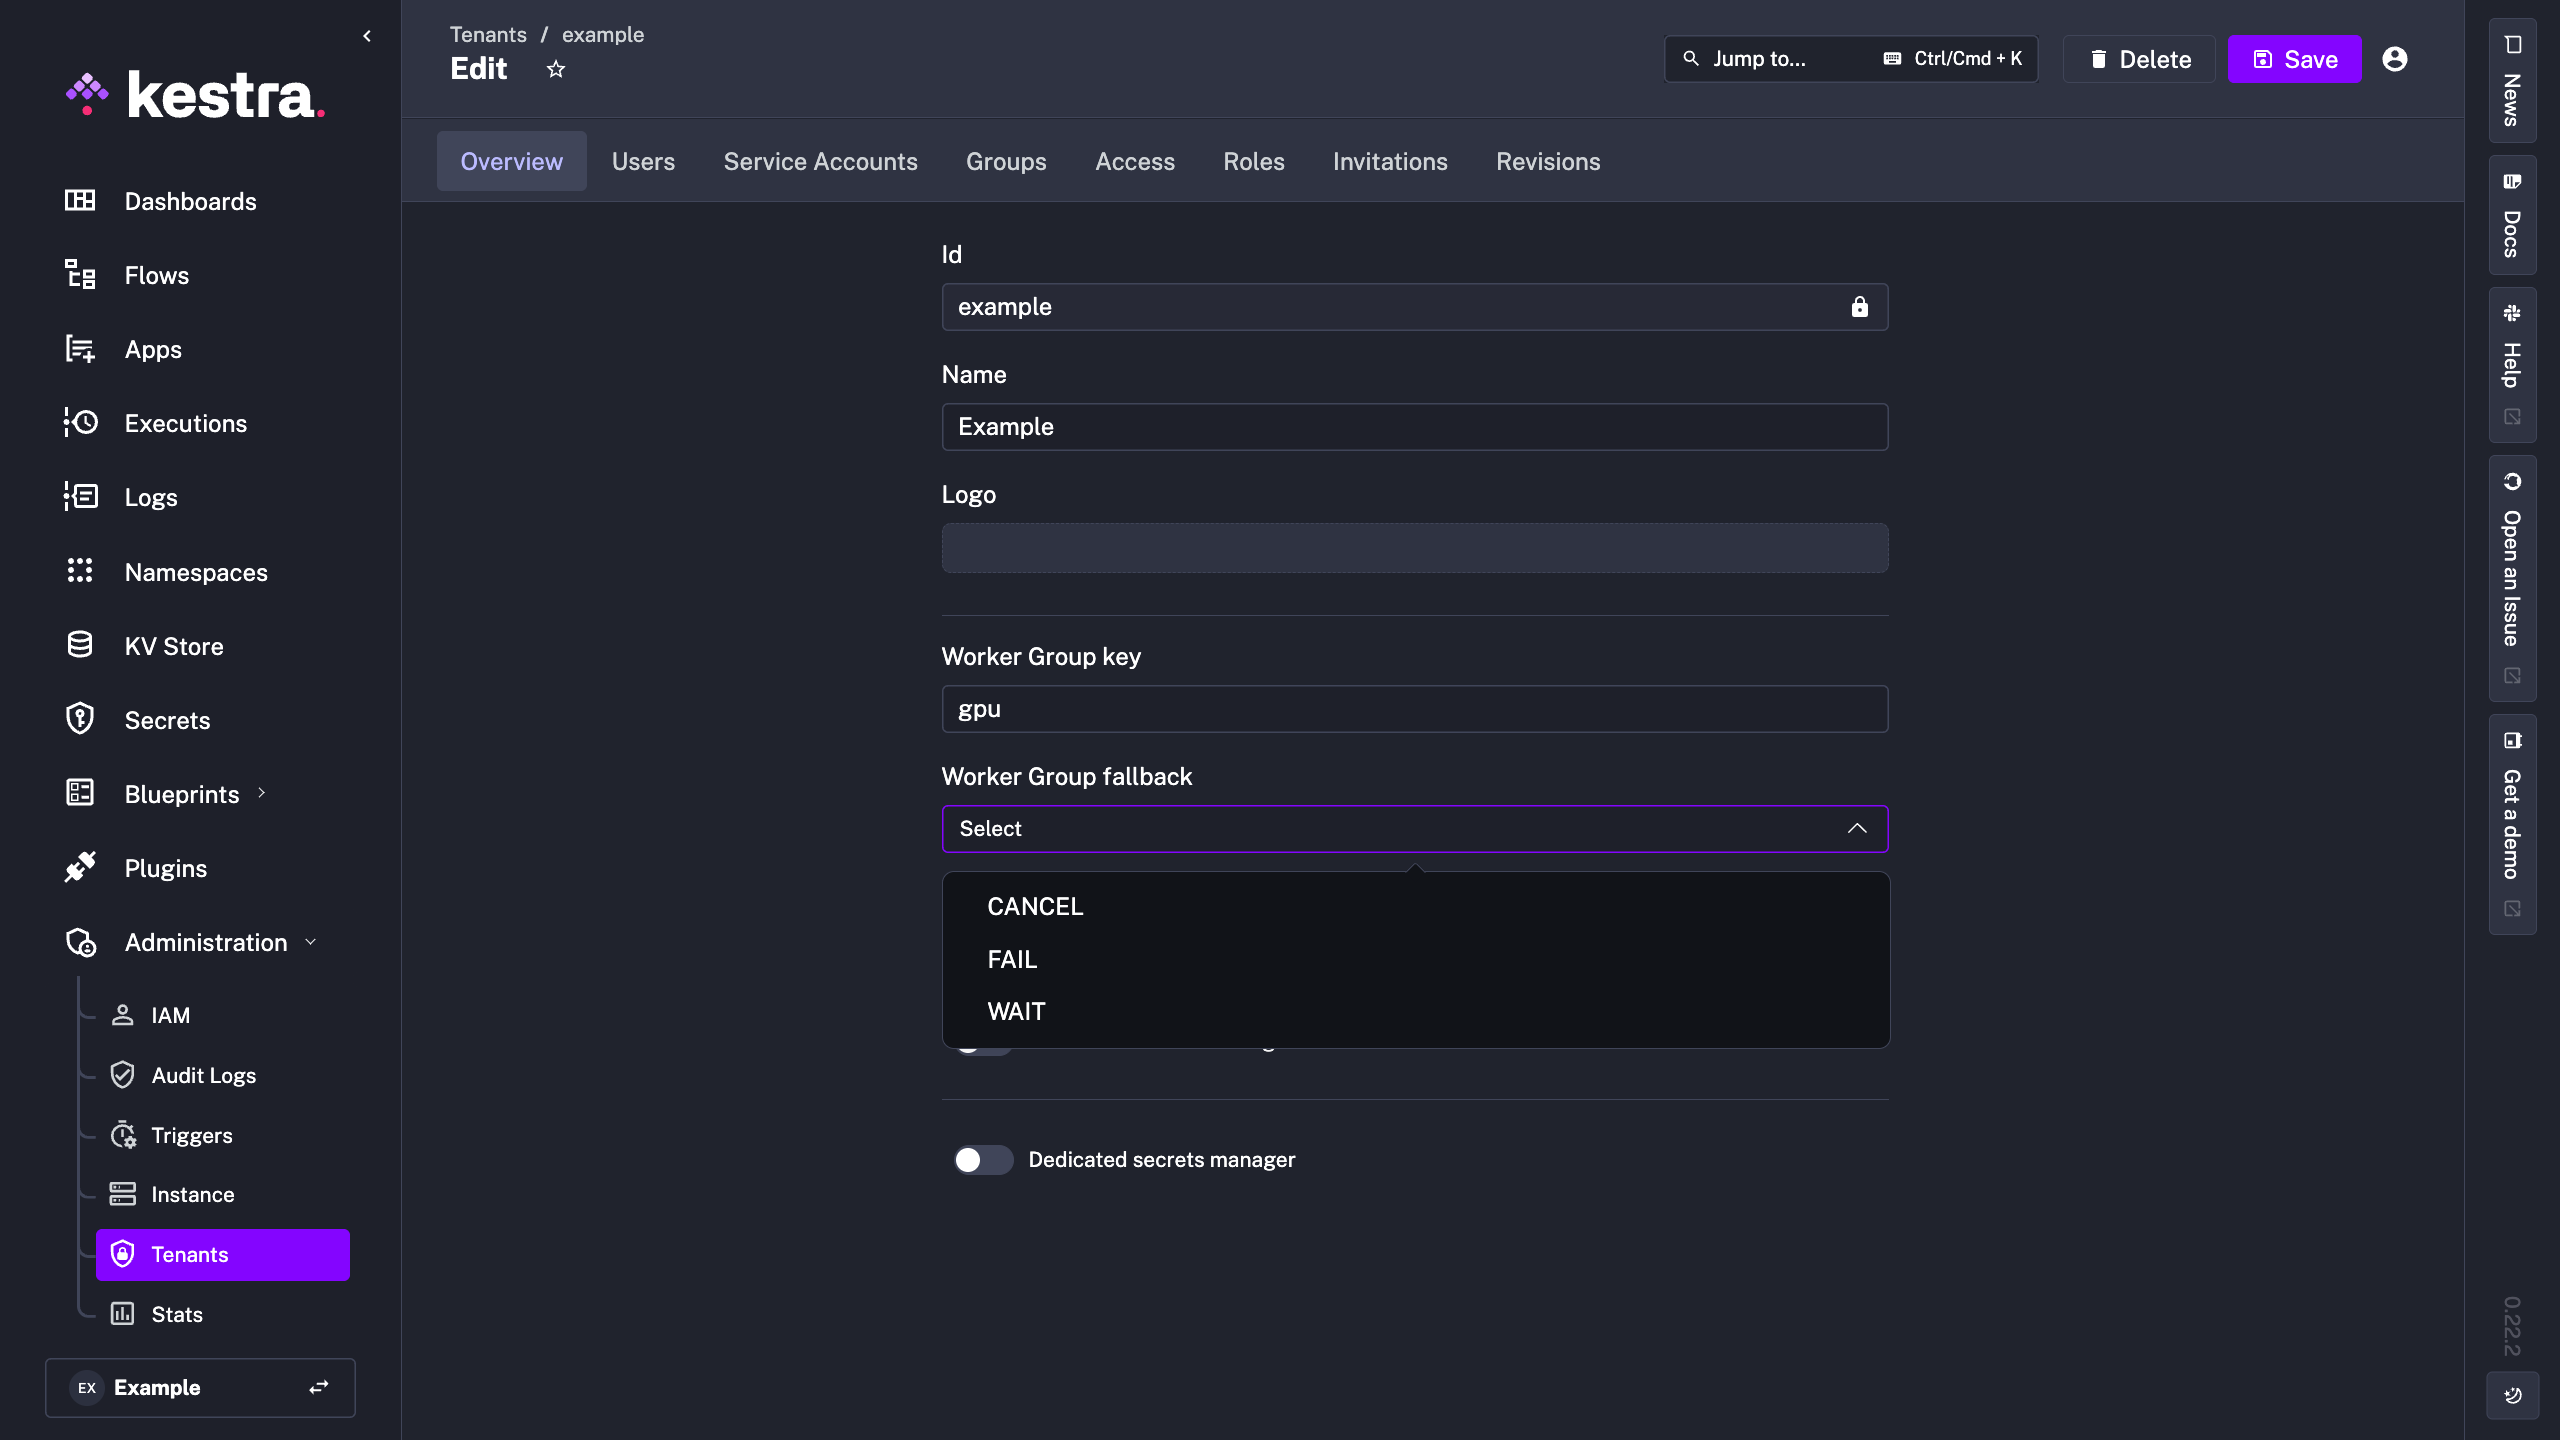Open Executions from the sidebar

point(186,422)
